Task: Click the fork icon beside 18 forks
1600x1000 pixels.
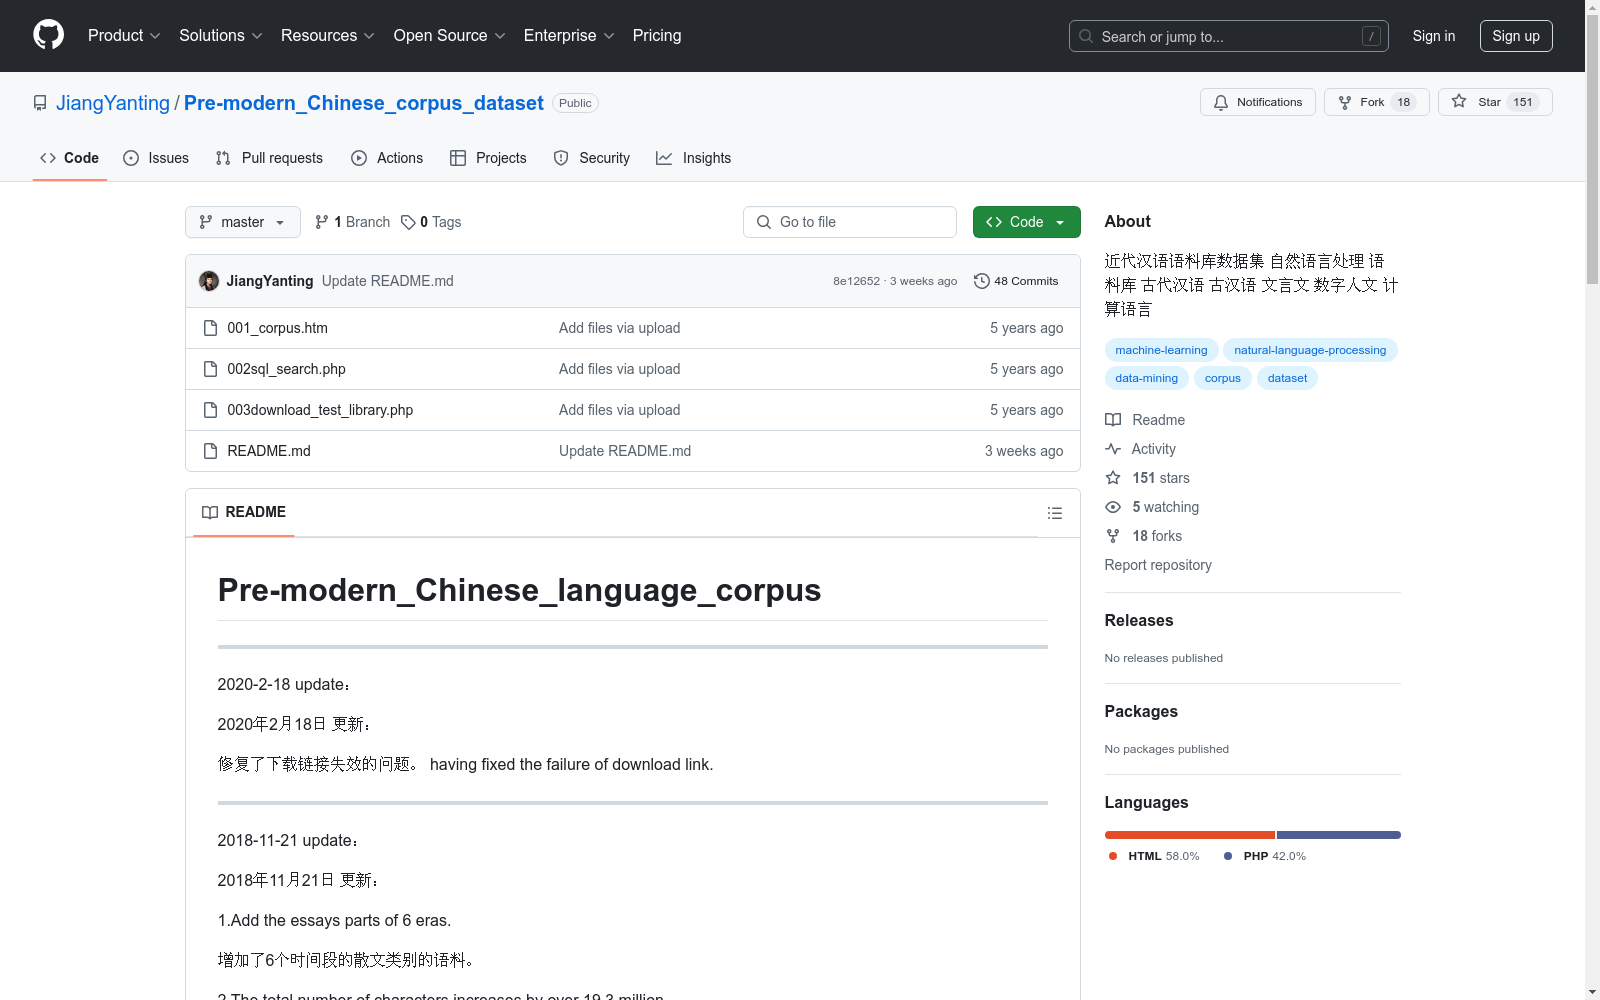Action: click(x=1113, y=536)
